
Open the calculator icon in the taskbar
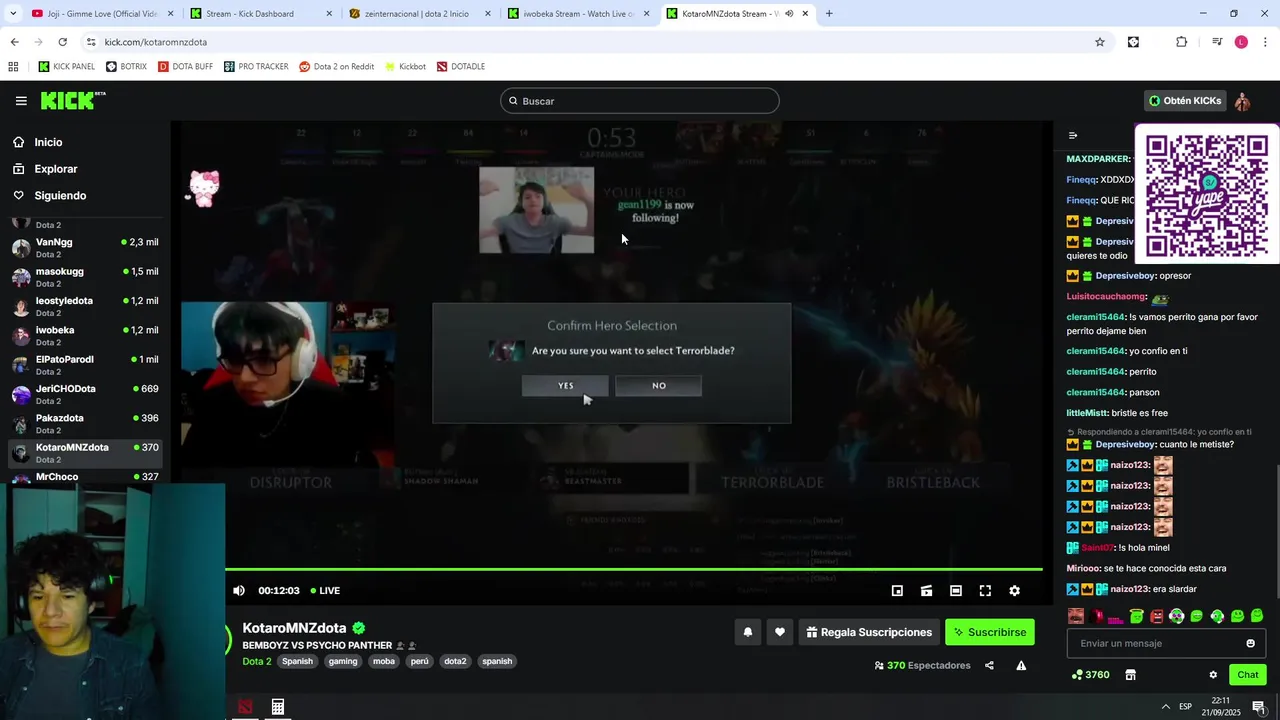pos(278,707)
